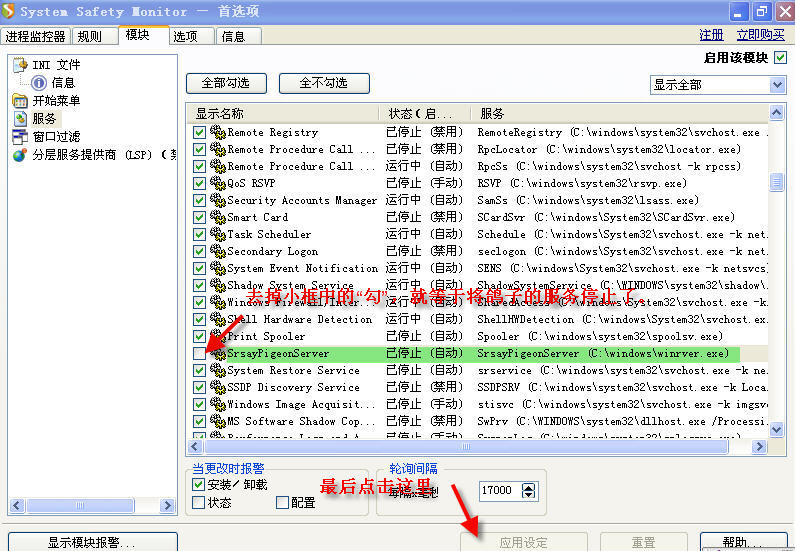Click the INI 文件 tree icon
Image resolution: width=795 pixels, height=551 pixels.
tap(20, 64)
